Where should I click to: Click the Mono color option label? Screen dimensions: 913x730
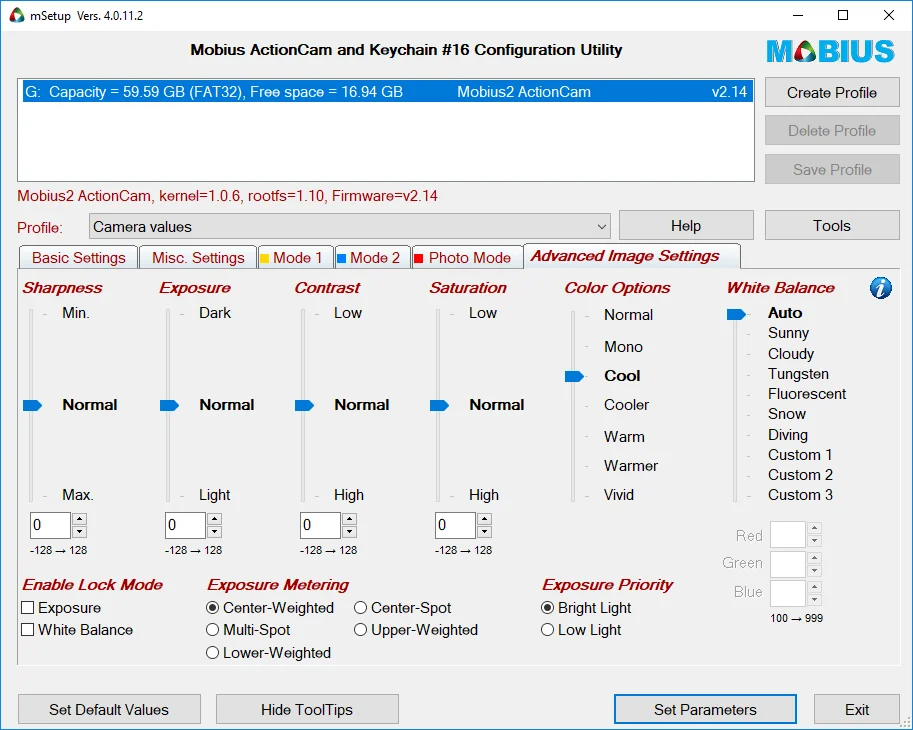pos(623,347)
